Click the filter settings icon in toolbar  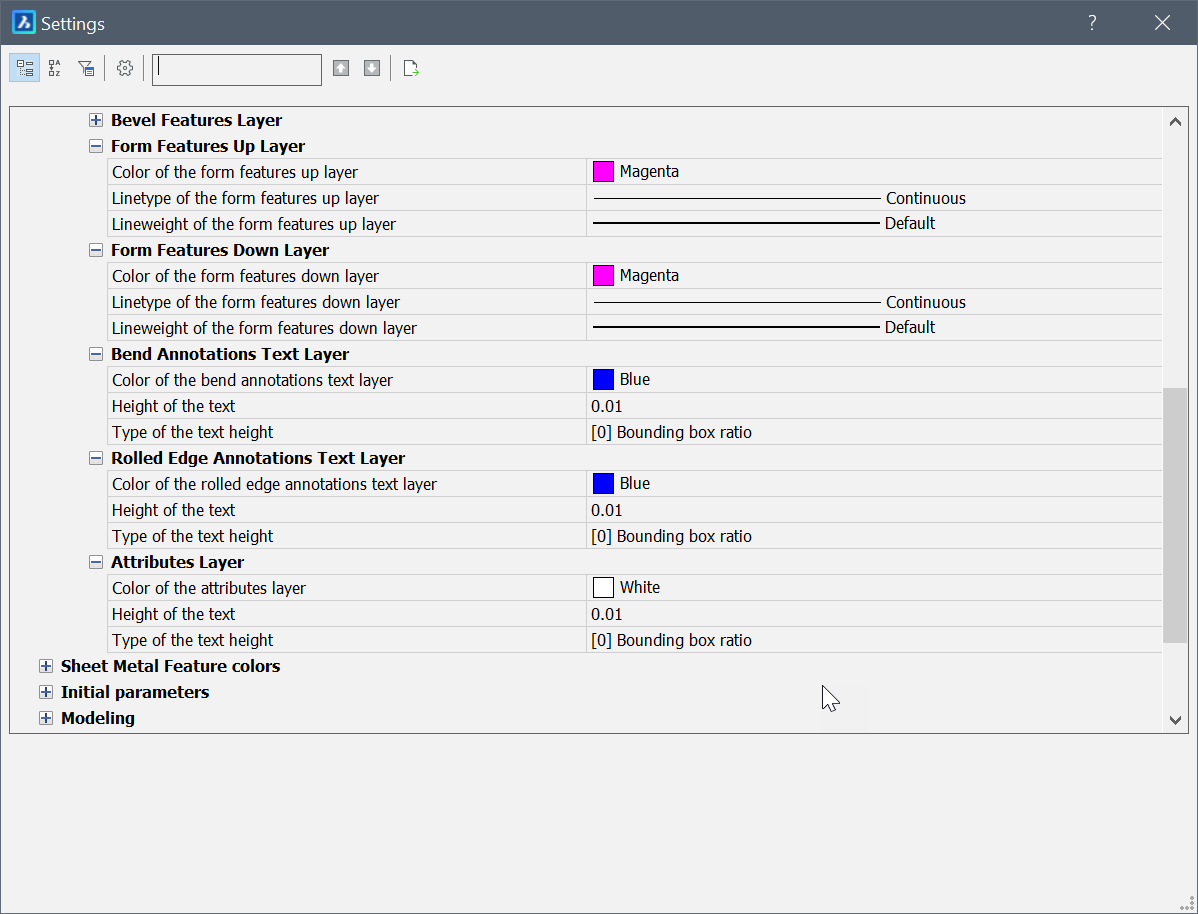(x=86, y=68)
